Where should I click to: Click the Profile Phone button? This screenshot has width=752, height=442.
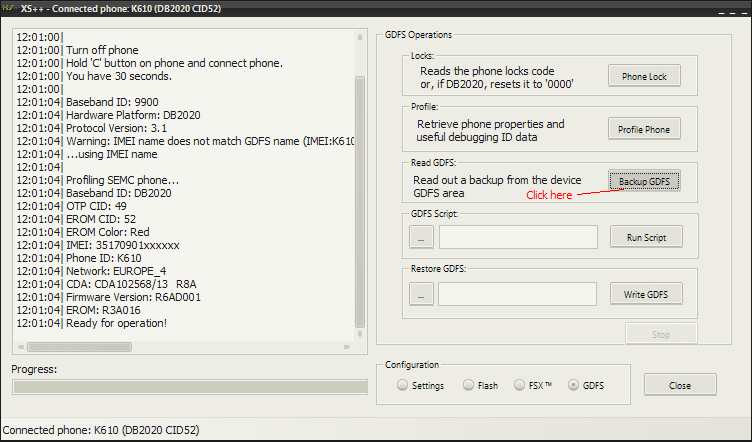(x=644, y=129)
